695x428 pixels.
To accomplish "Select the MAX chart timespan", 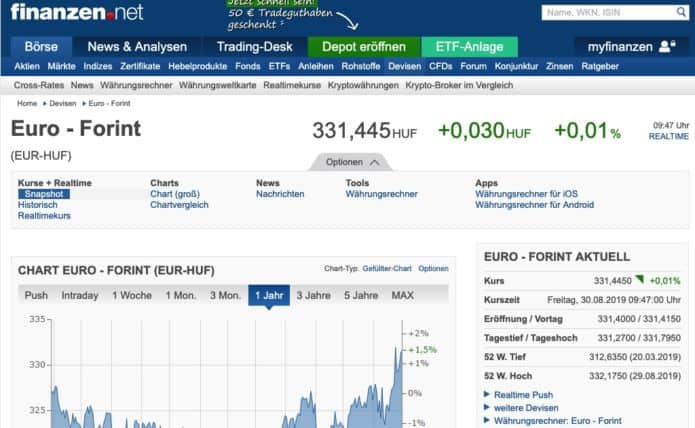I will pos(402,295).
